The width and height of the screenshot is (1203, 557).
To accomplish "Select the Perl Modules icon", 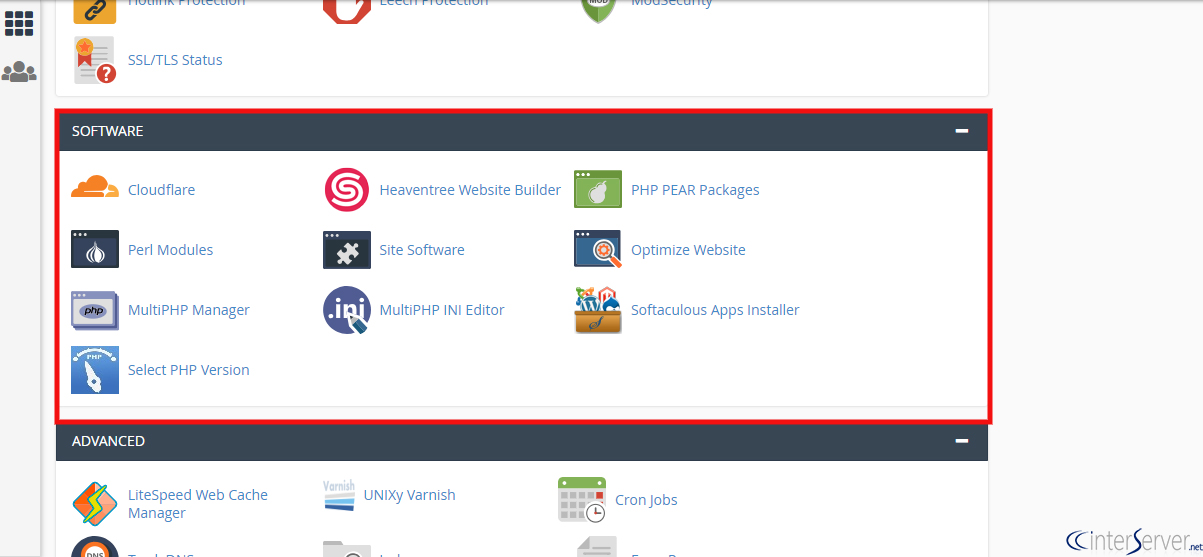I will (x=95, y=250).
